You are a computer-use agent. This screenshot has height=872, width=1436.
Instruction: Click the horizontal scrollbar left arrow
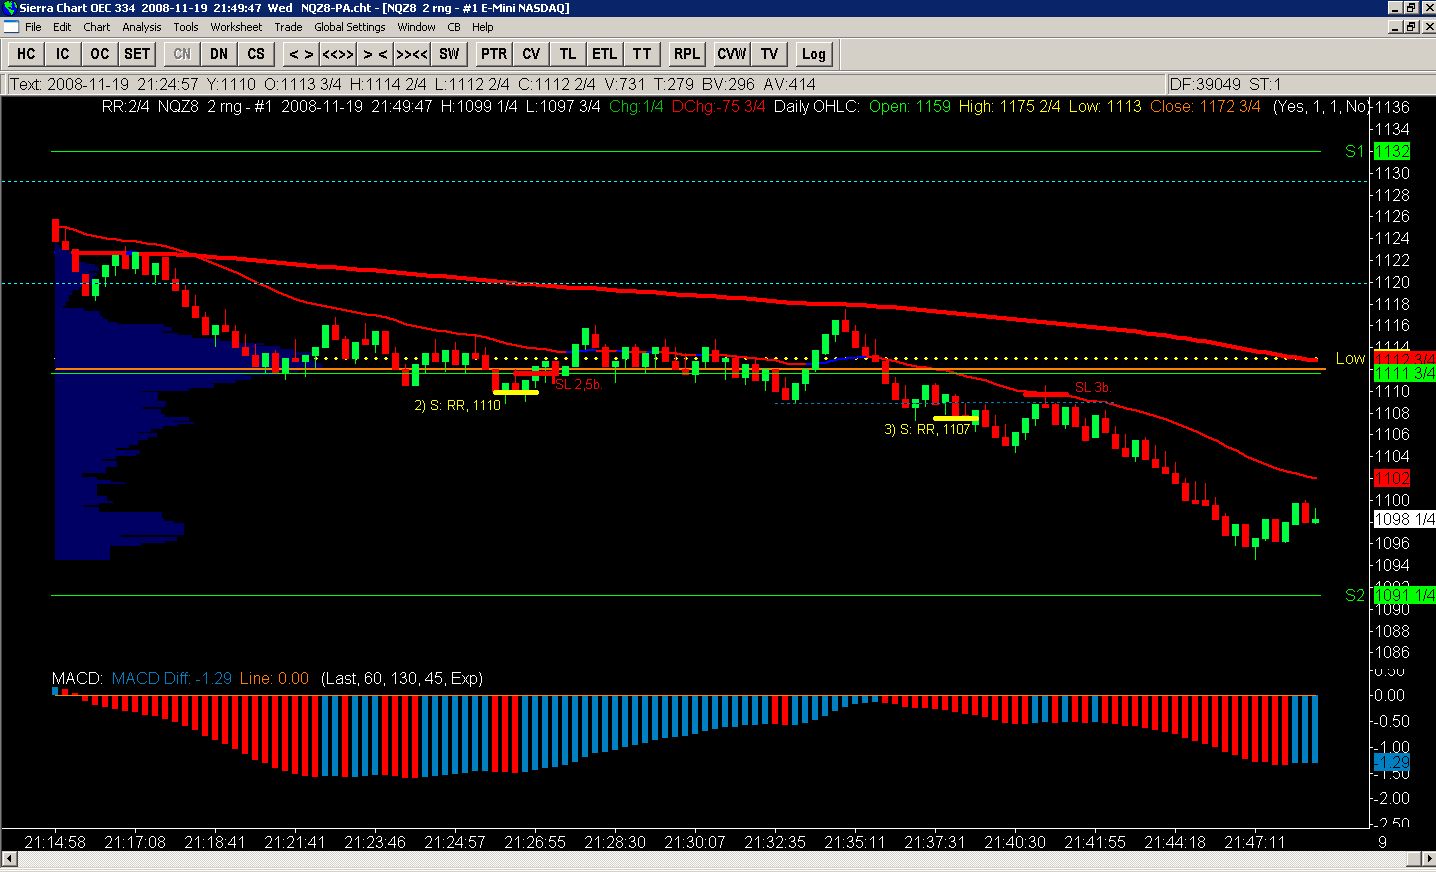click(x=9, y=859)
